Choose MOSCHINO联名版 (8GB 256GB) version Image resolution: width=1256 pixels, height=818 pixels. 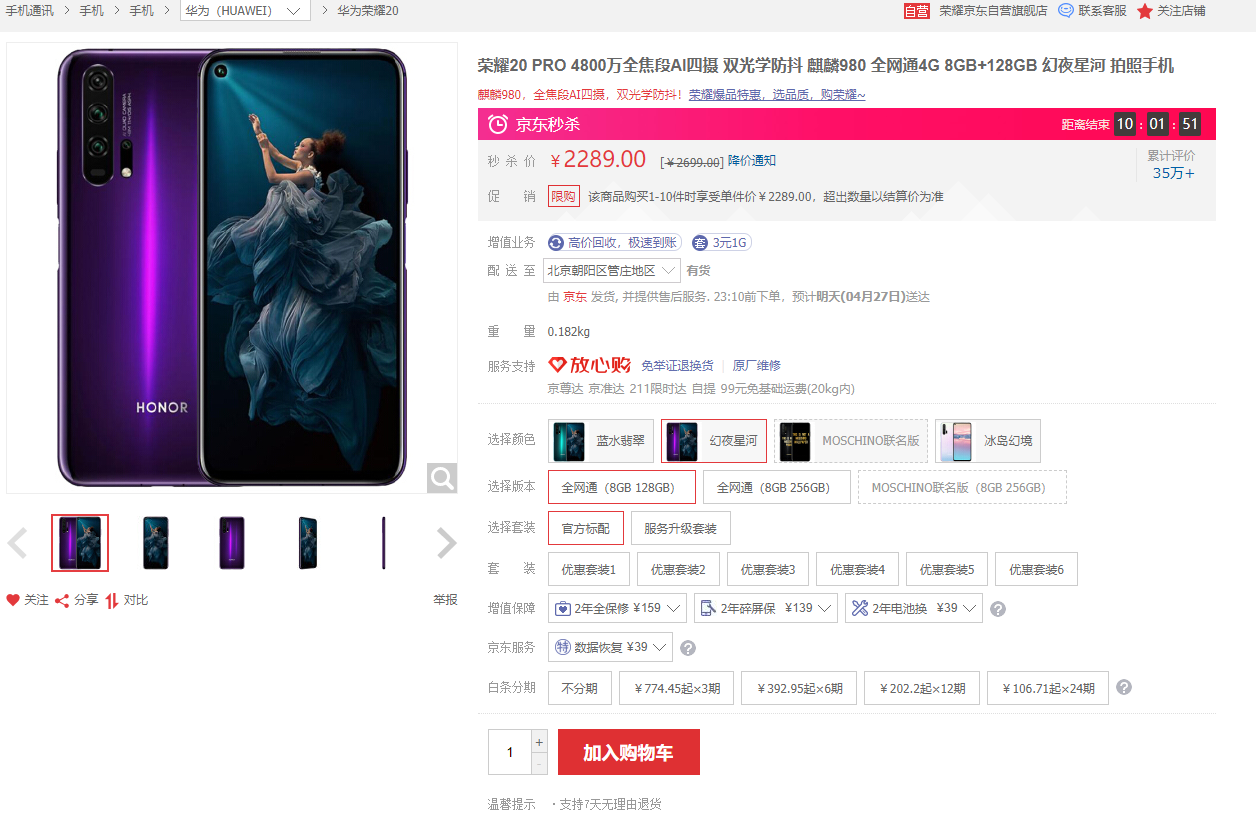pyautogui.click(x=962, y=487)
